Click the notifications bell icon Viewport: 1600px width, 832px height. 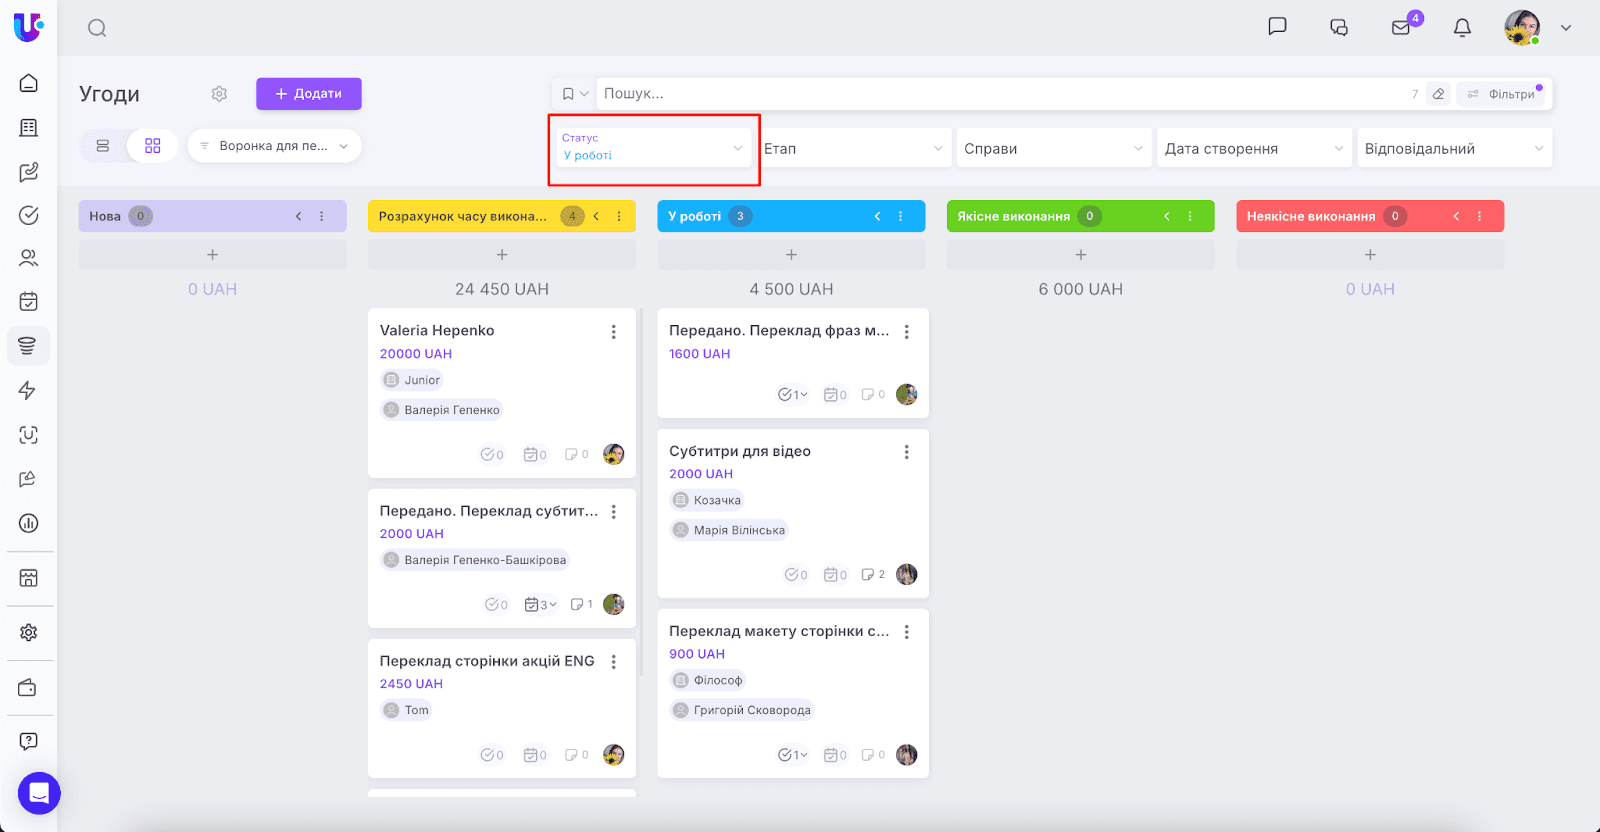pyautogui.click(x=1462, y=28)
